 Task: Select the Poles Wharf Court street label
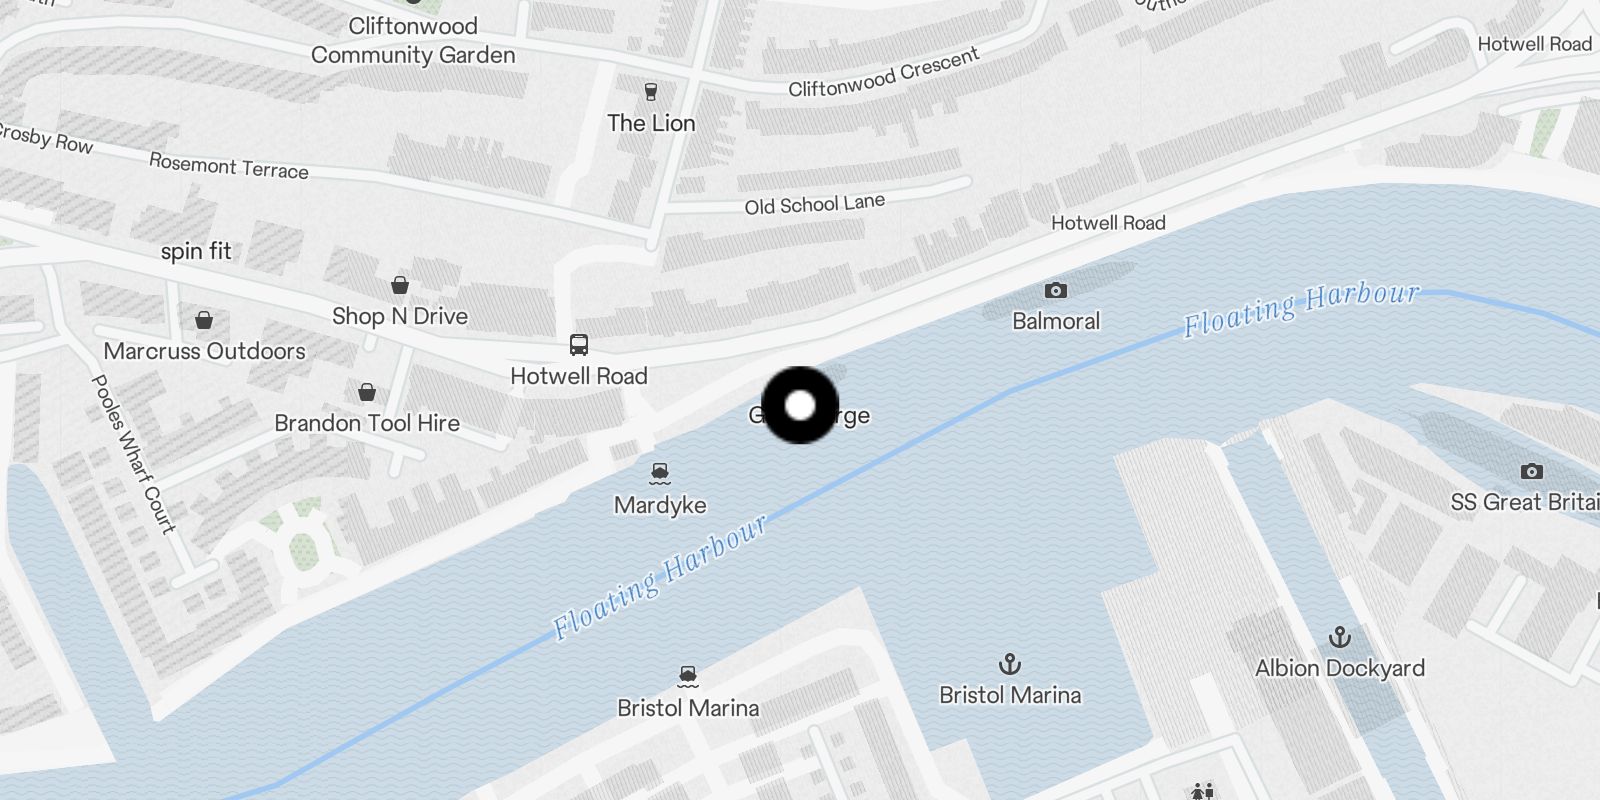tap(133, 454)
